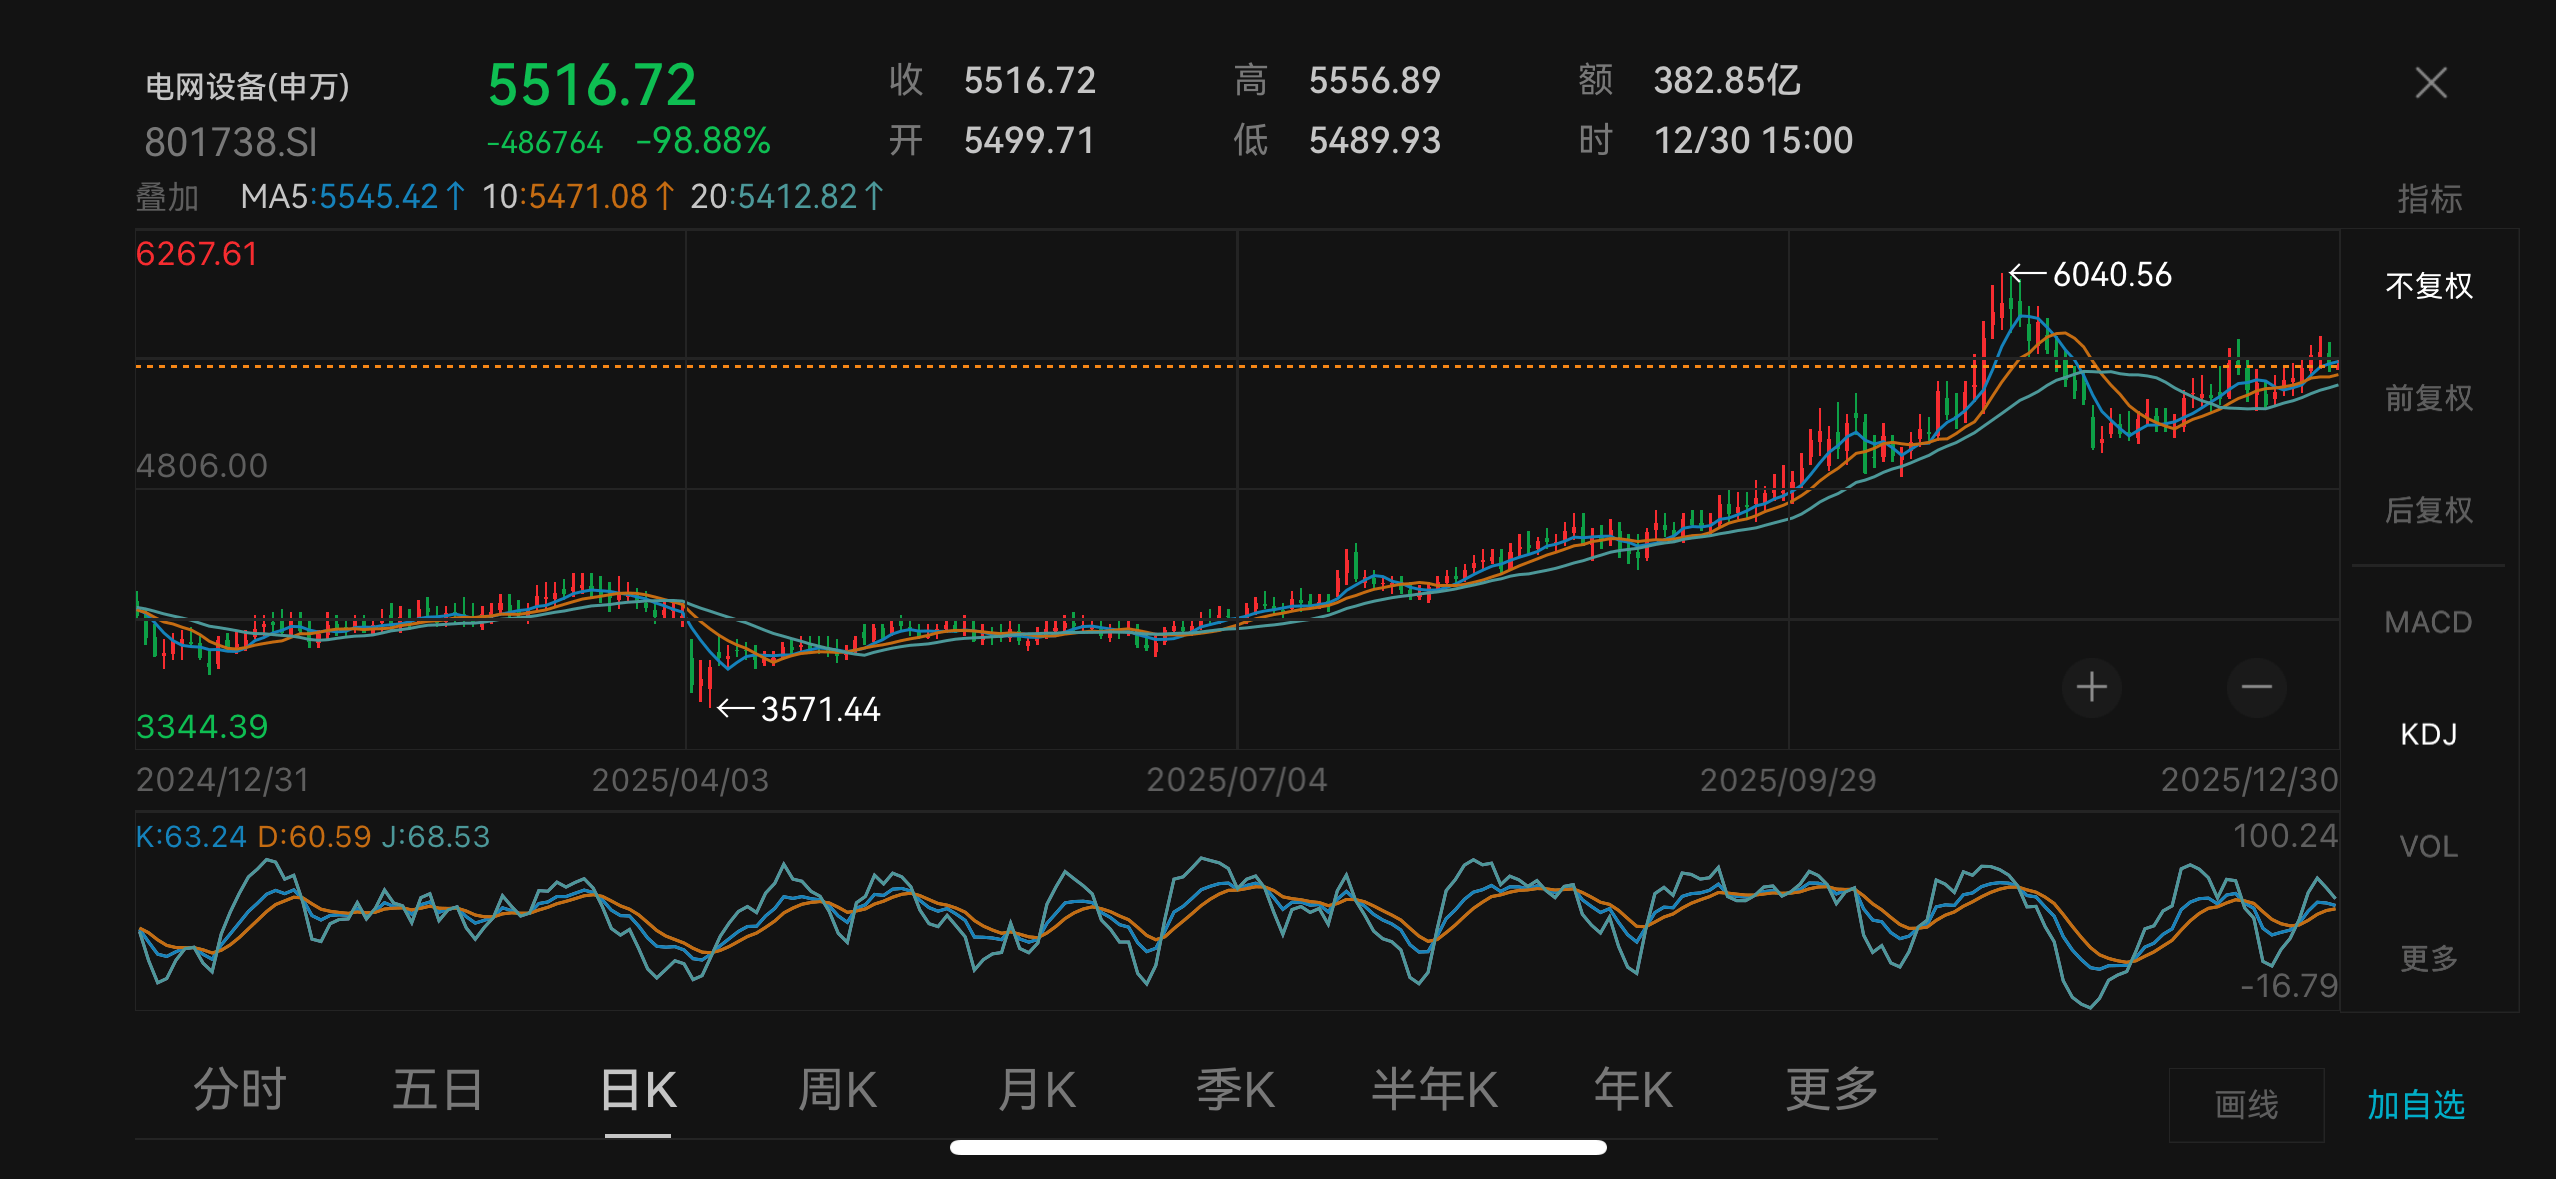
Task: Select the 月K monthly chart
Action: click(1037, 1090)
